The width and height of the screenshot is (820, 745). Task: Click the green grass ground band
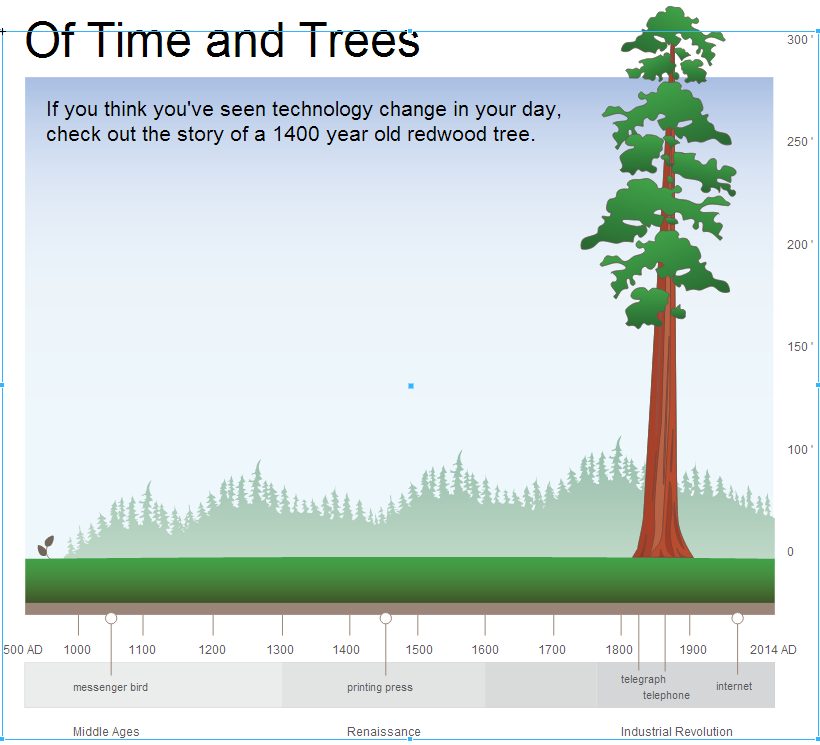point(400,580)
